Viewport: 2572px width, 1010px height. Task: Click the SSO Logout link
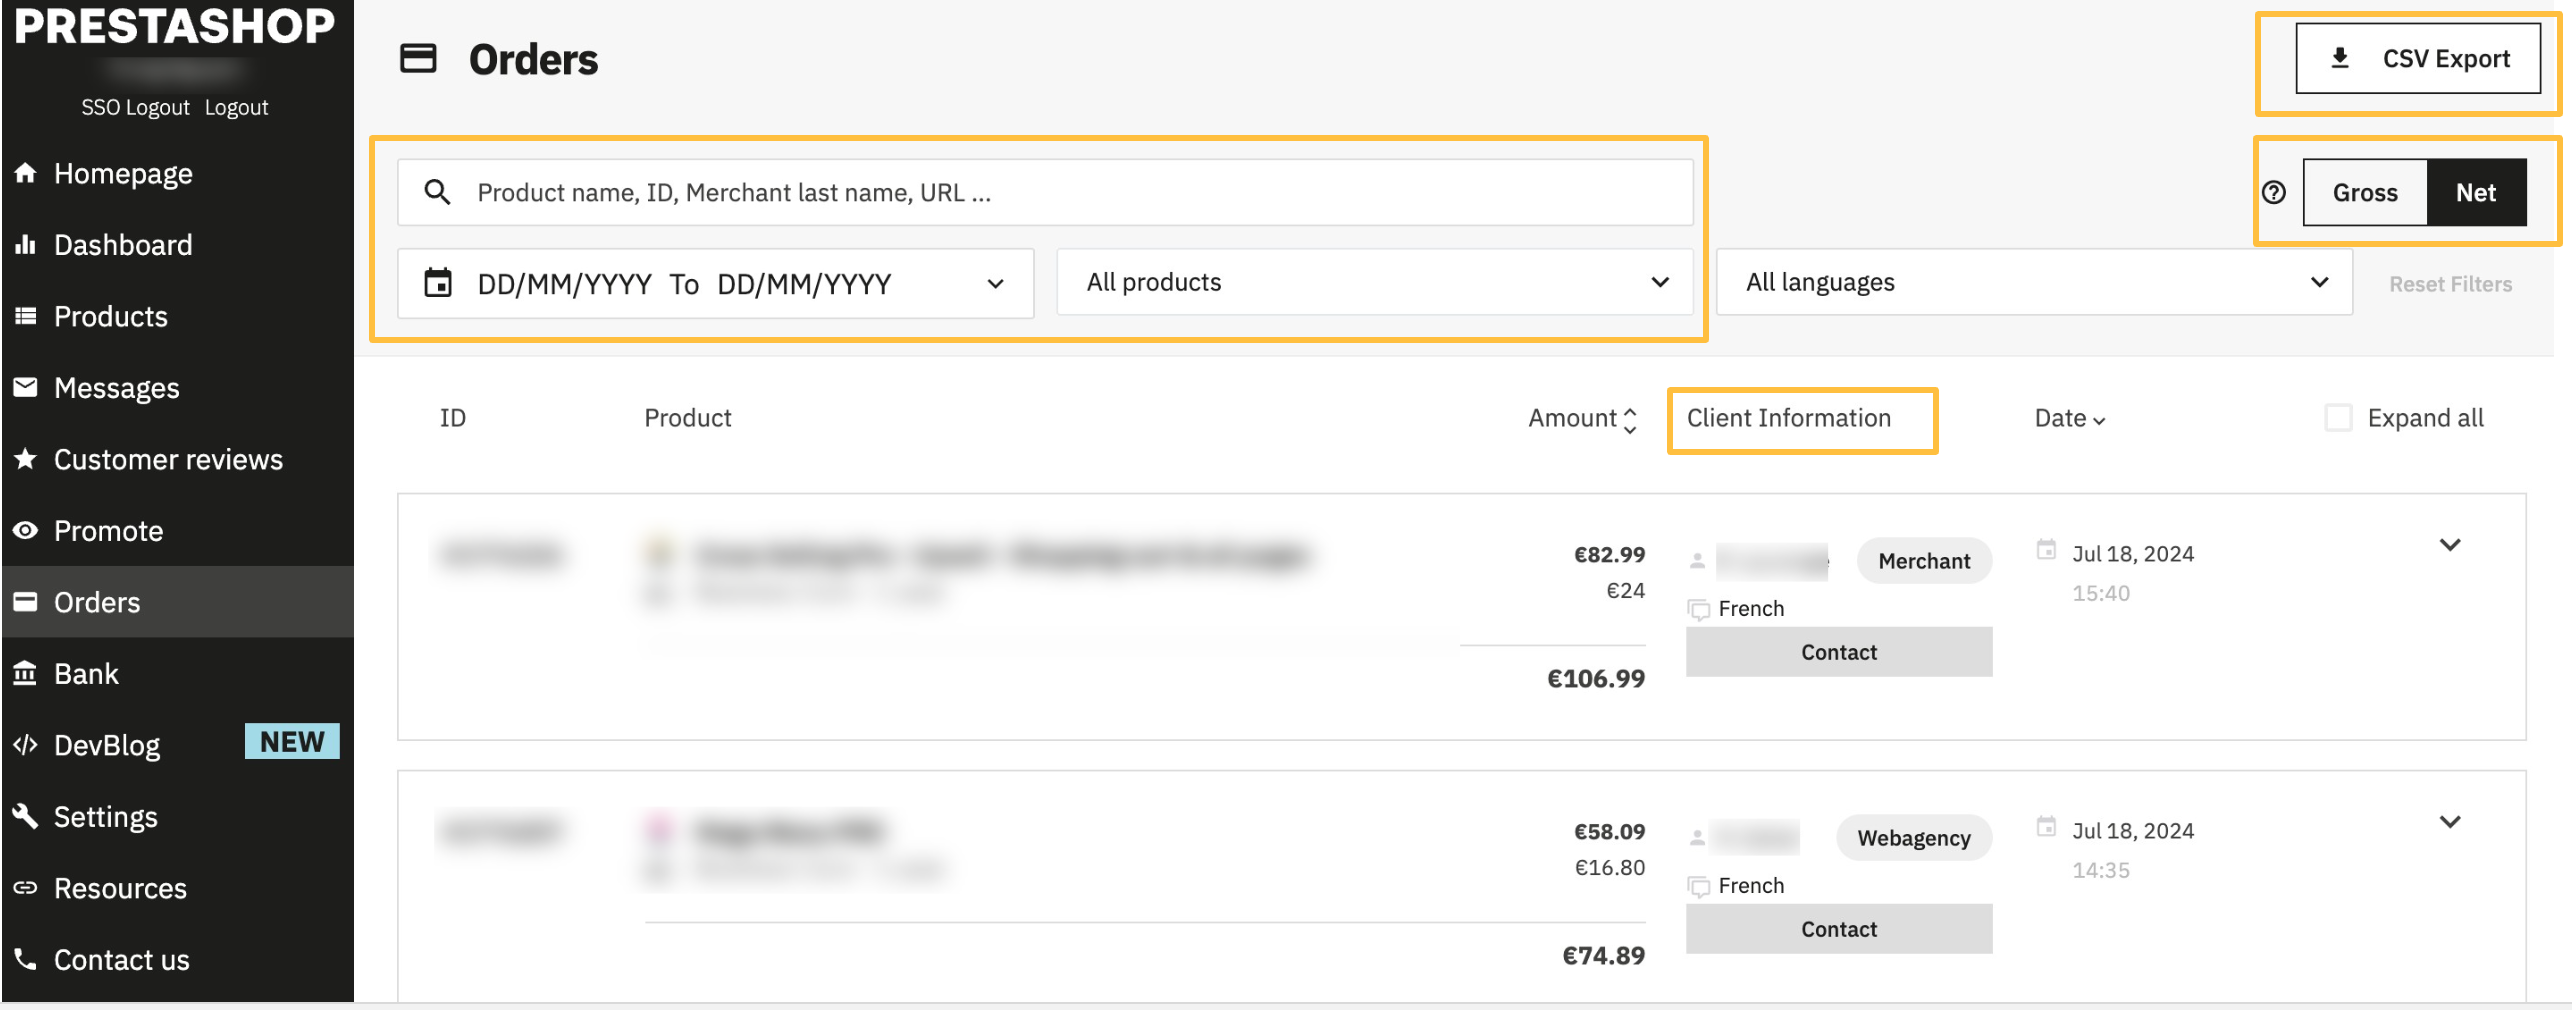point(135,107)
